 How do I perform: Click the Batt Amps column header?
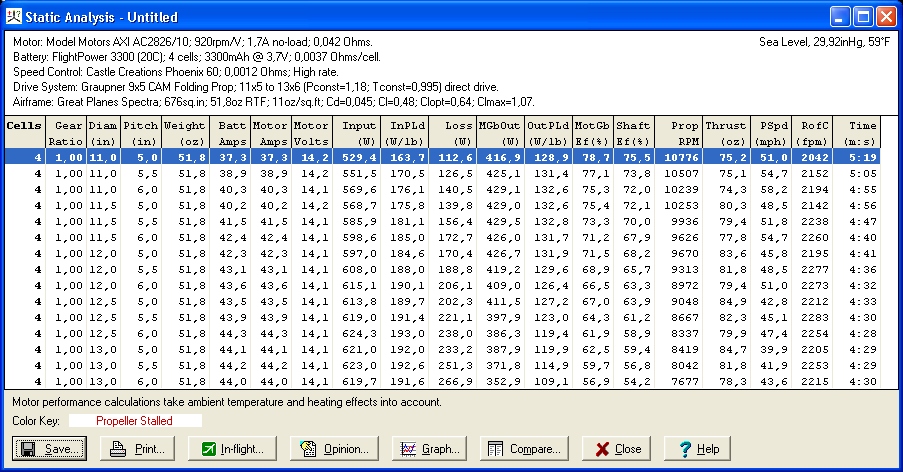pos(229,133)
